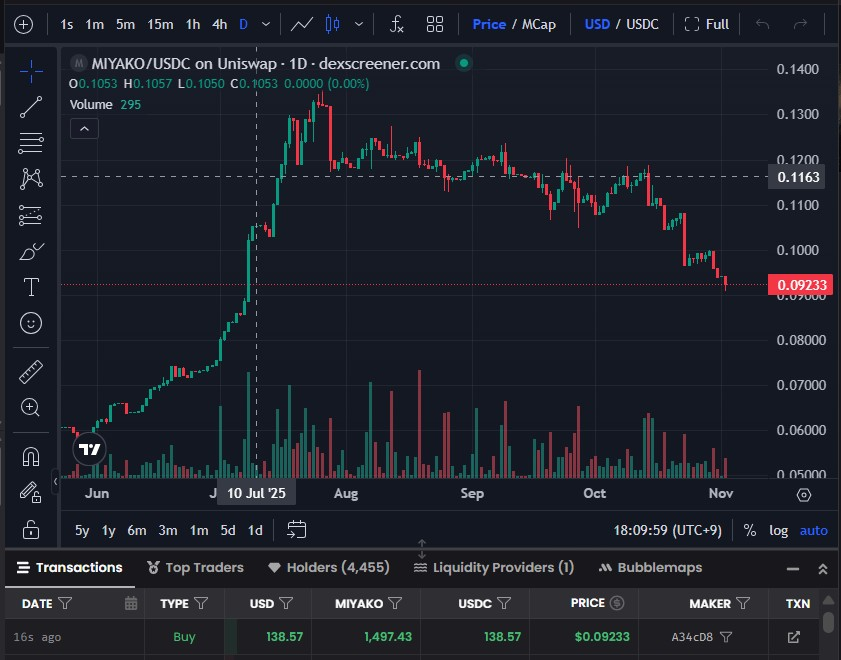Open the long position forecasting tool
Screen dimensions: 841x660
31,215
